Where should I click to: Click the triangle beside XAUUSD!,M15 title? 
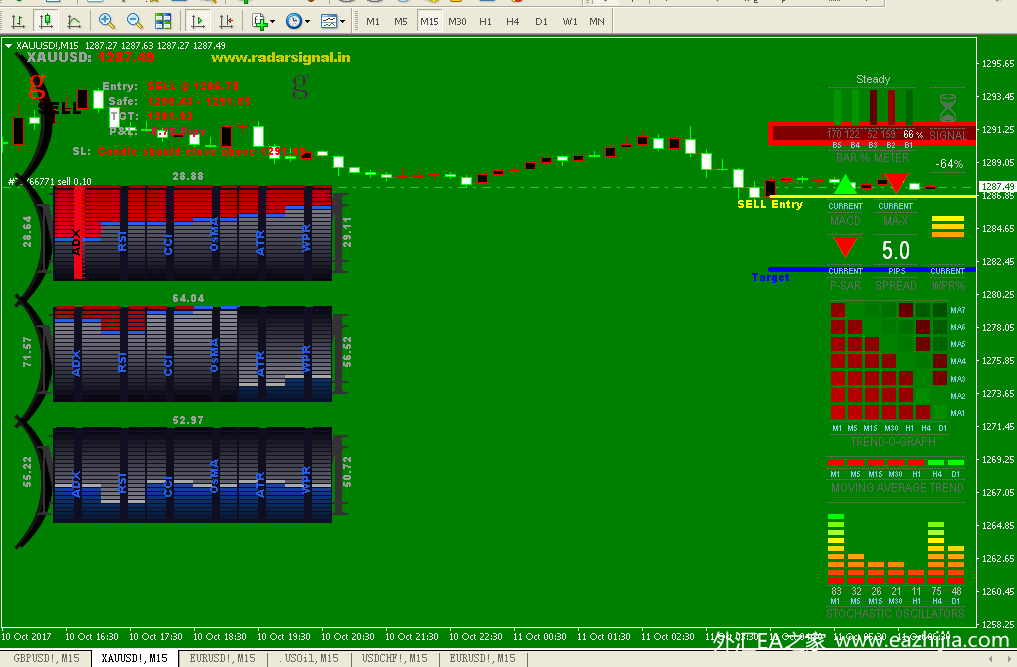[x=8, y=45]
